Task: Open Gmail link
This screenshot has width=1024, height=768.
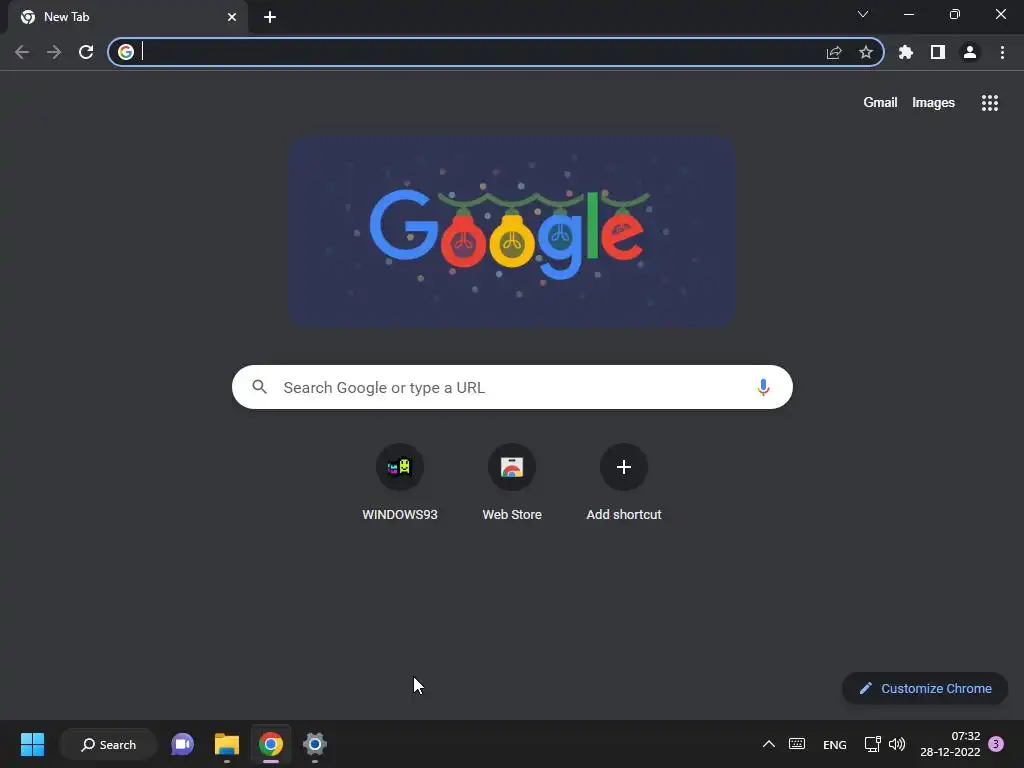Action: click(880, 103)
